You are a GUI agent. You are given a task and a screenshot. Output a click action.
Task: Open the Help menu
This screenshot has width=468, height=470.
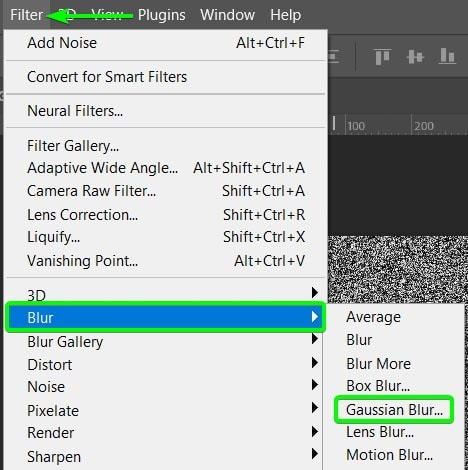click(x=286, y=15)
